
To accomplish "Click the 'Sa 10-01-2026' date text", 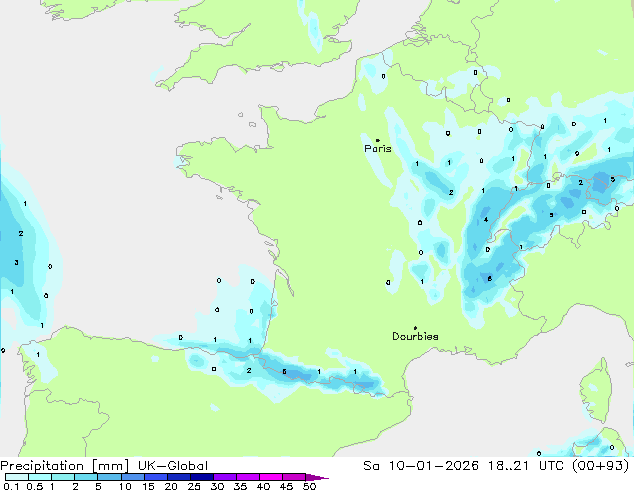I will (421, 466).
